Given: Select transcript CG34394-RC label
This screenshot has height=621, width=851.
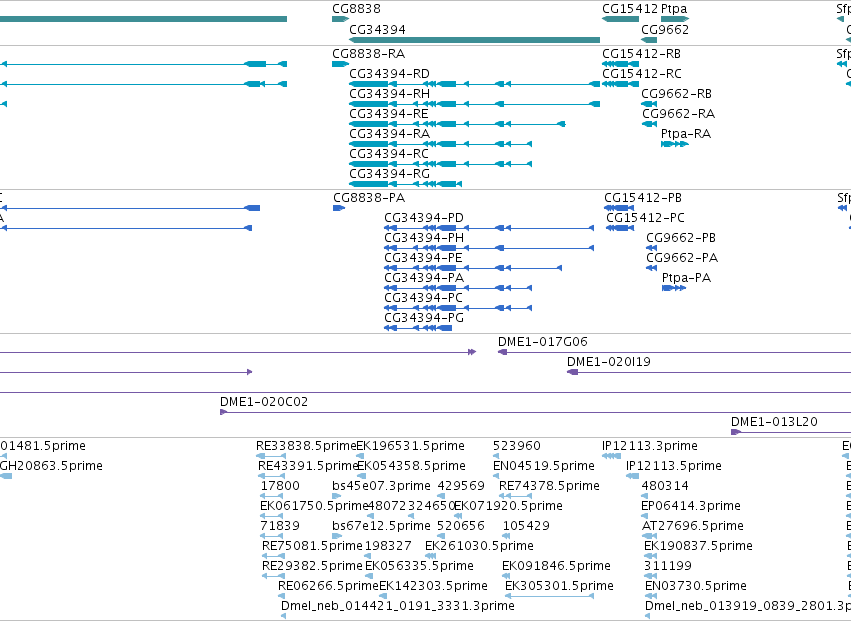Looking at the screenshot, I should [x=389, y=154].
